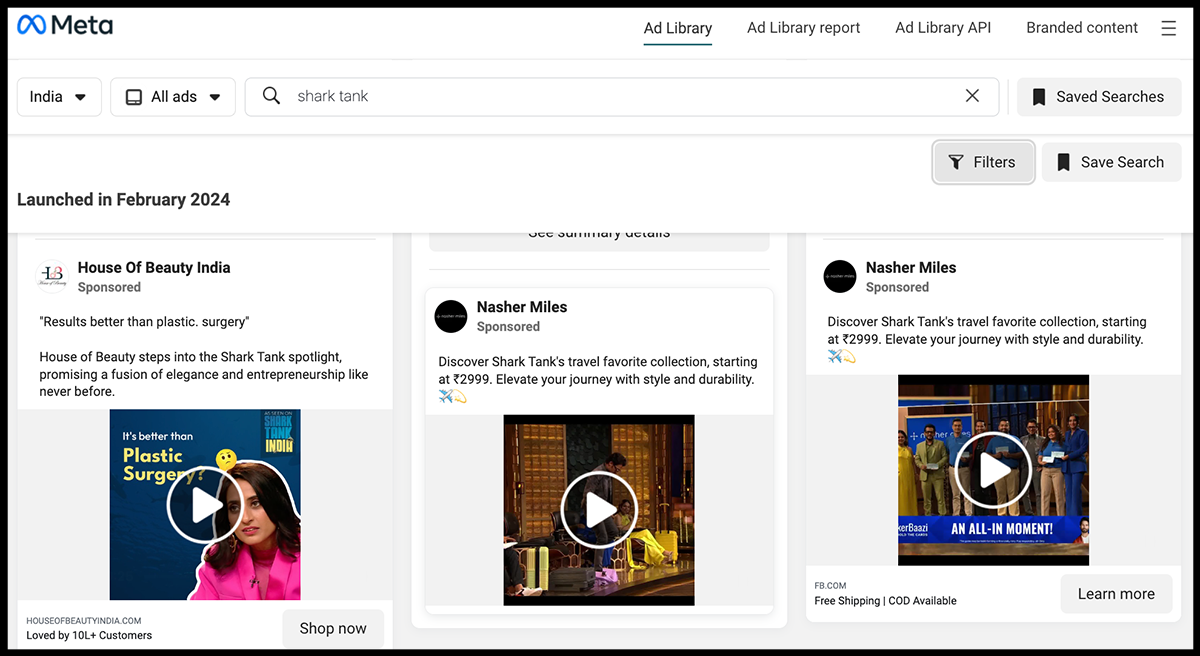The height and width of the screenshot is (656, 1200).
Task: Click Nasher Miles avatar in middle card
Action: [x=451, y=316]
